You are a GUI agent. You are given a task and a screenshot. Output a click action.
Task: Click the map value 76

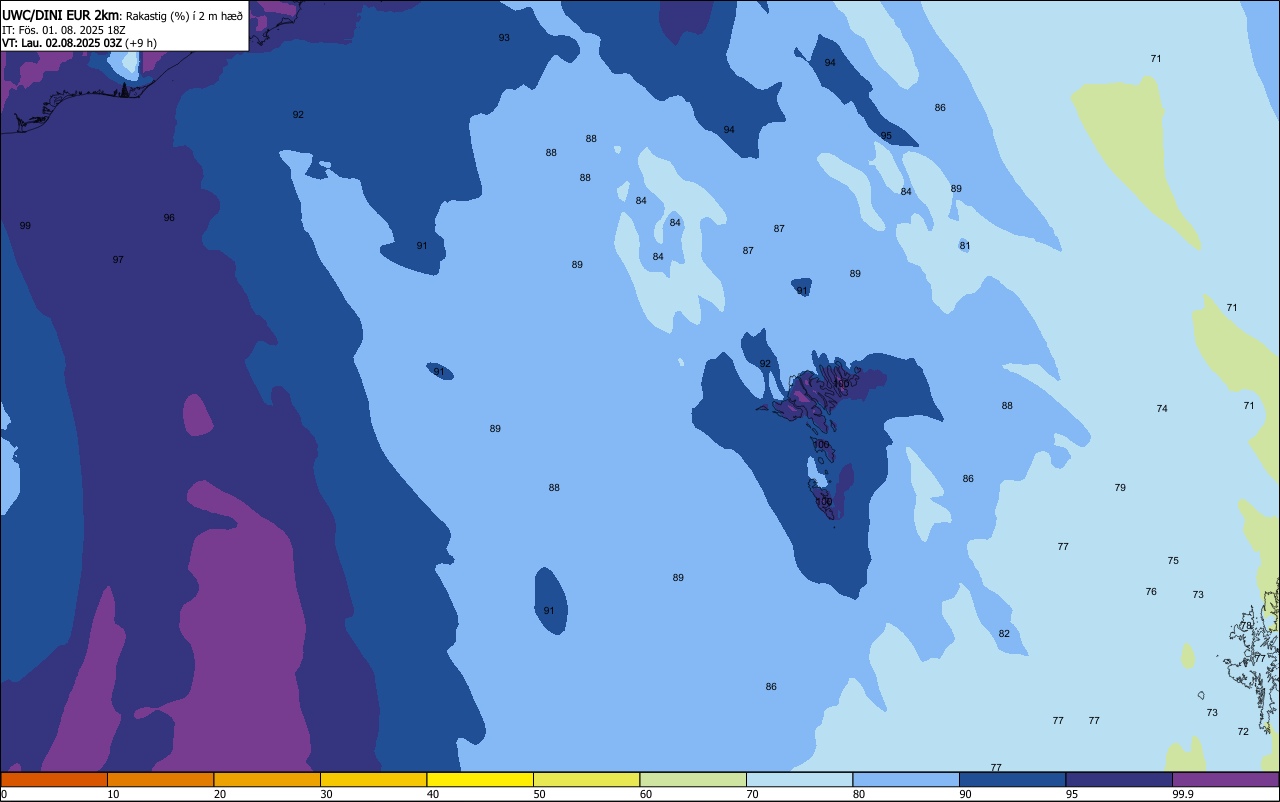pos(1151,592)
